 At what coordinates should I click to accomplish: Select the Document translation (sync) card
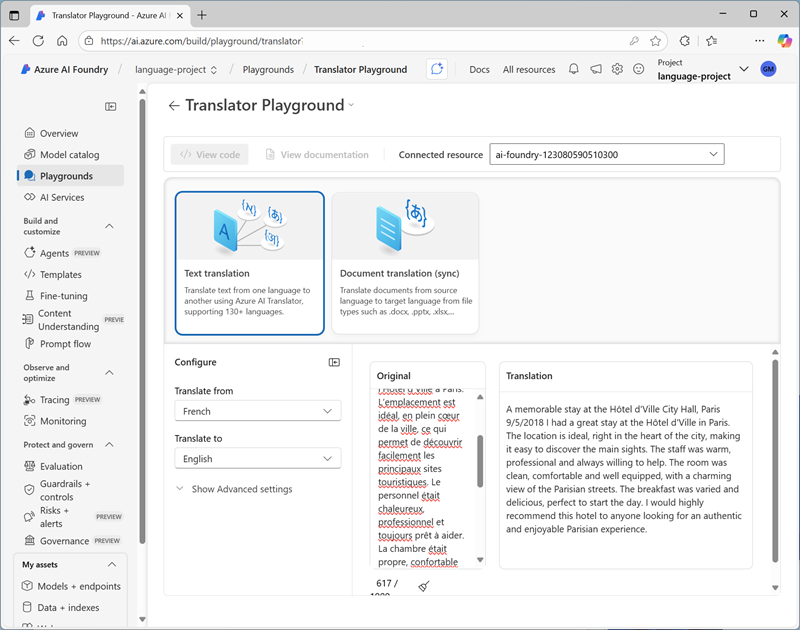(405, 262)
